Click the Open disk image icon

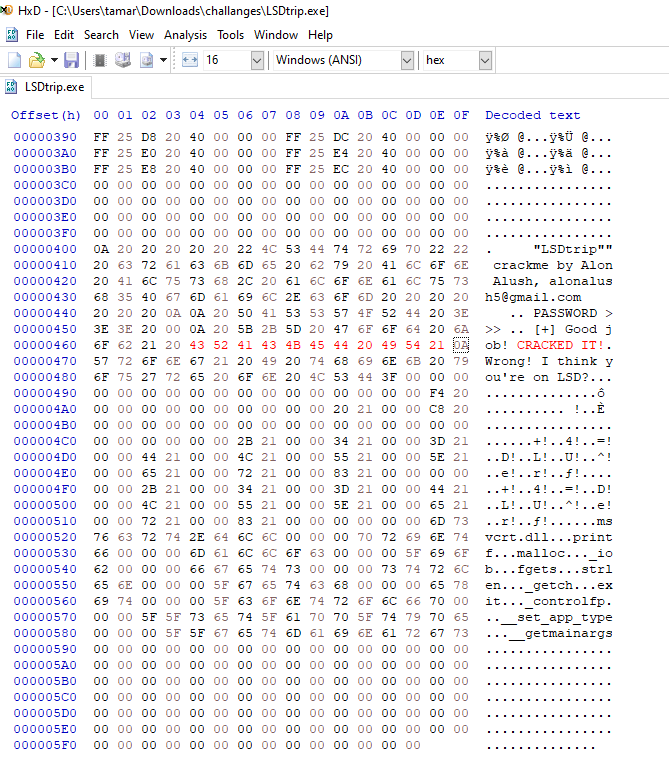pyautogui.click(x=147, y=60)
